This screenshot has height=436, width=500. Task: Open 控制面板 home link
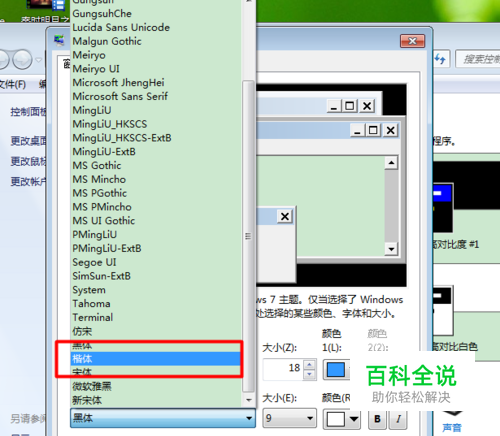pyautogui.click(x=28, y=112)
